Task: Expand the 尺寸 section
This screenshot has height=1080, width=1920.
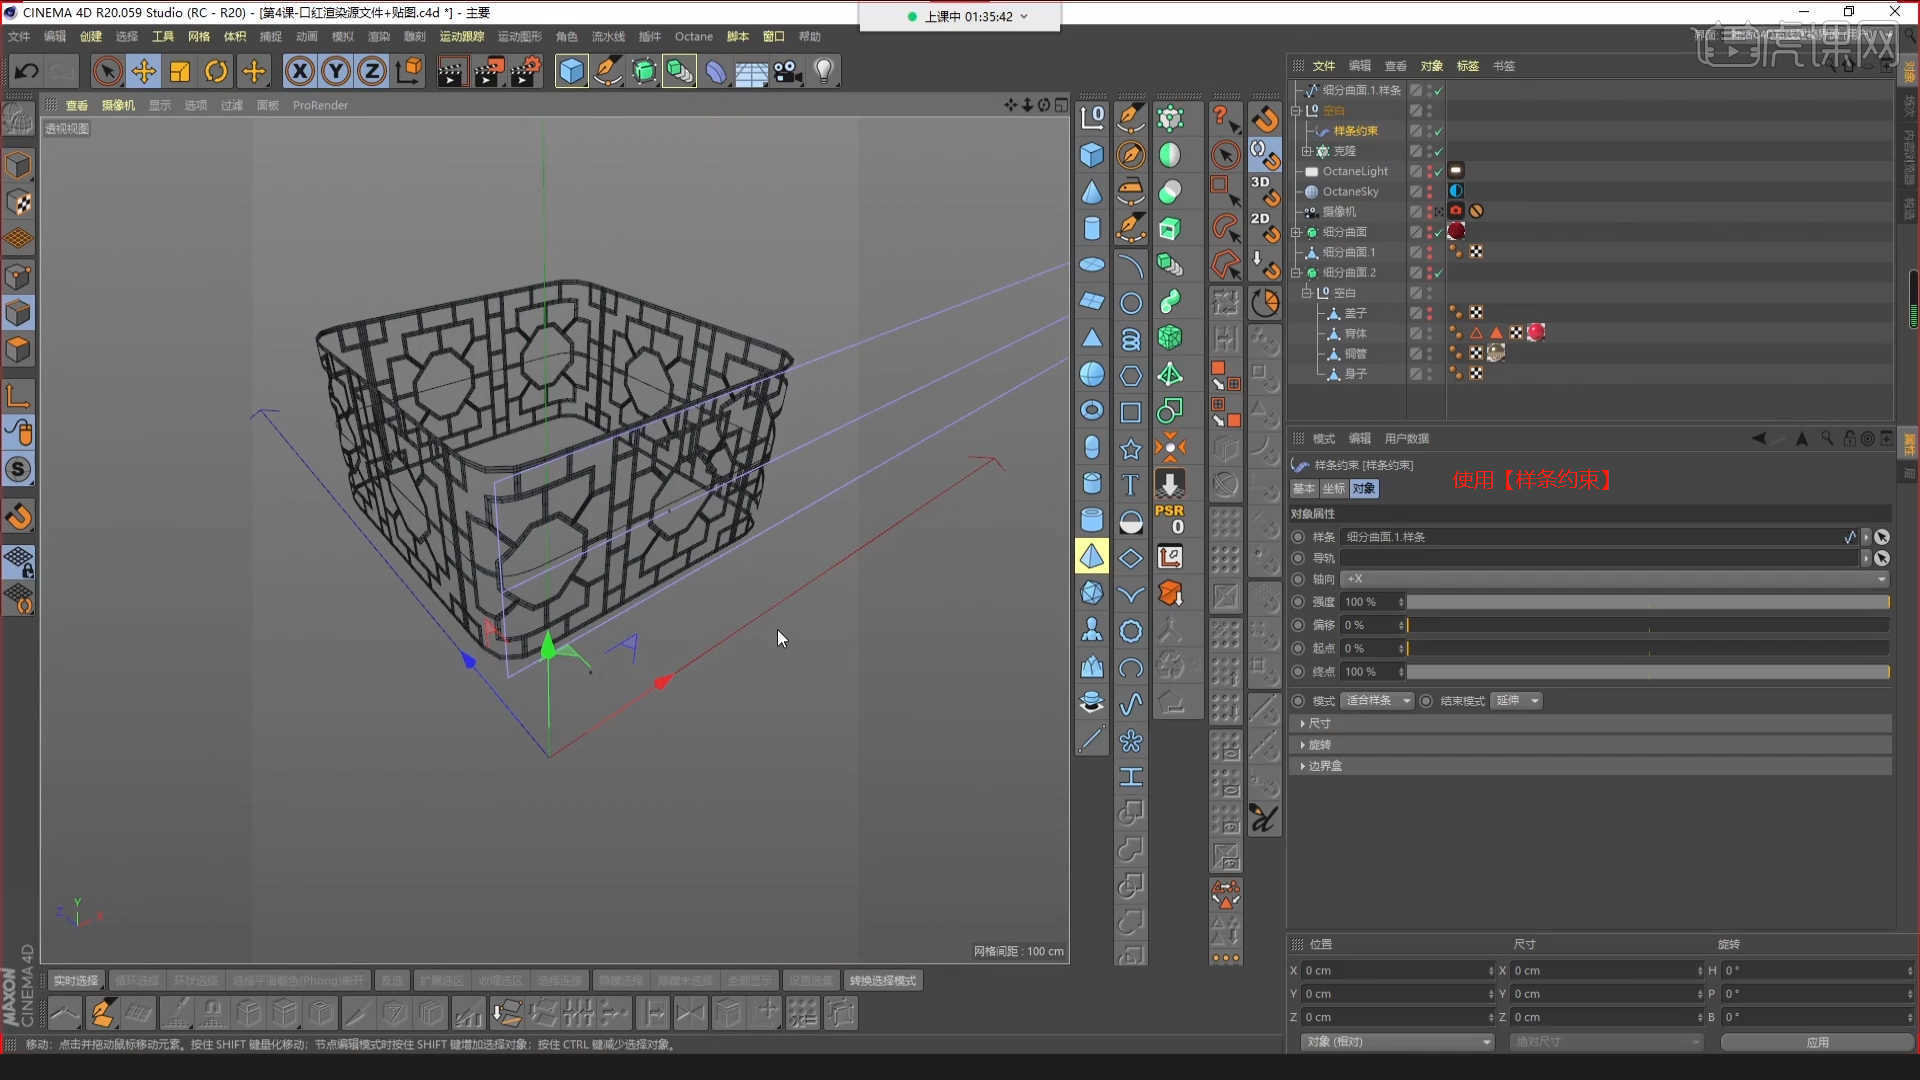Action: (x=1592, y=723)
